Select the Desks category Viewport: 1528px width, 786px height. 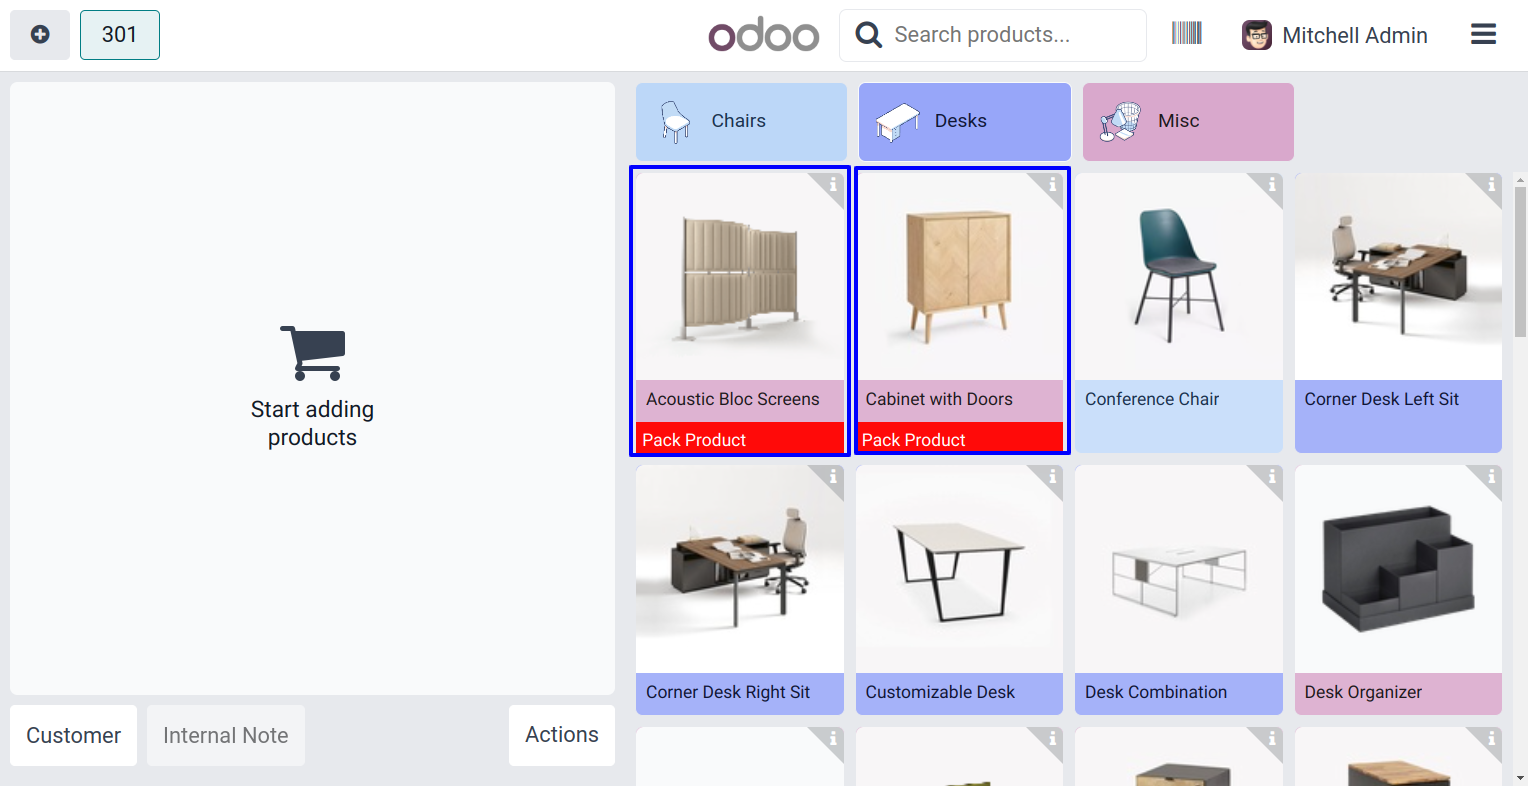964,121
